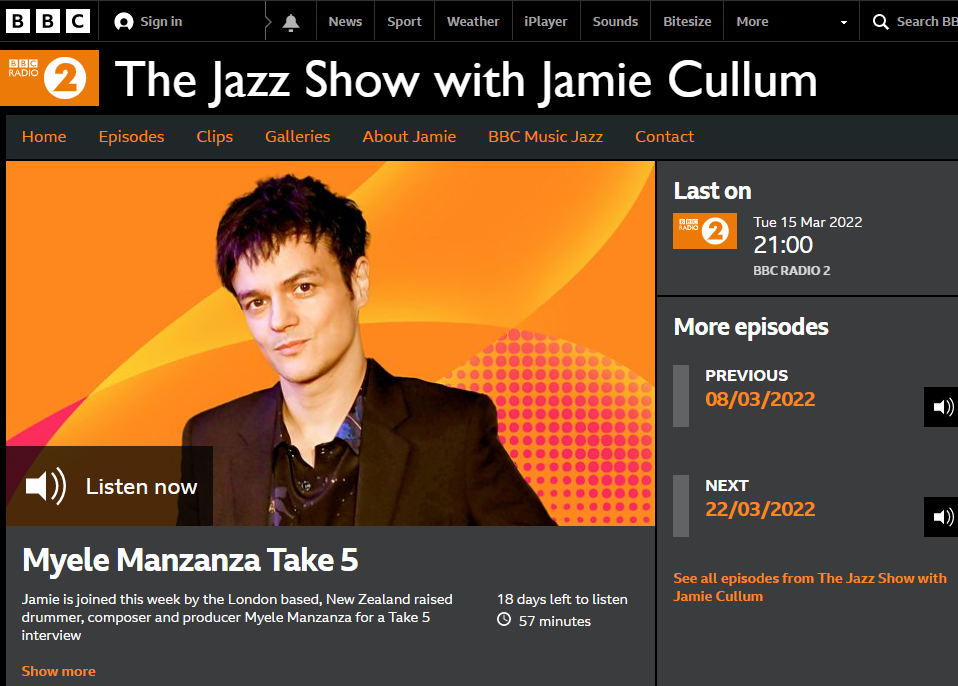Go to iPlayer from the top navigation
This screenshot has height=686, width=958.
pos(546,21)
